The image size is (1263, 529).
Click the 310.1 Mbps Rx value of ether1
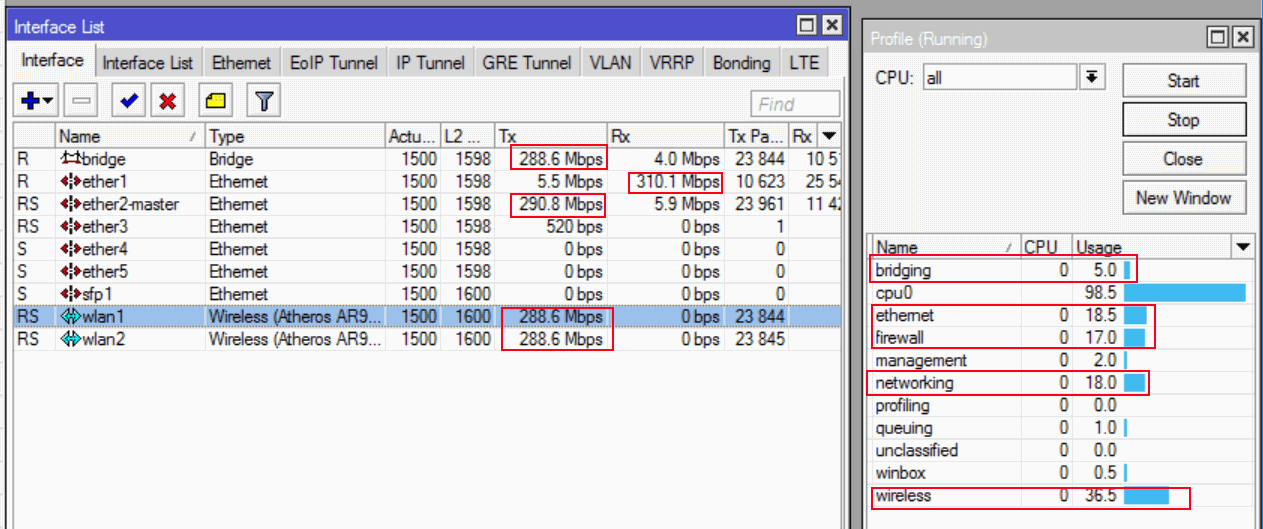click(x=676, y=181)
